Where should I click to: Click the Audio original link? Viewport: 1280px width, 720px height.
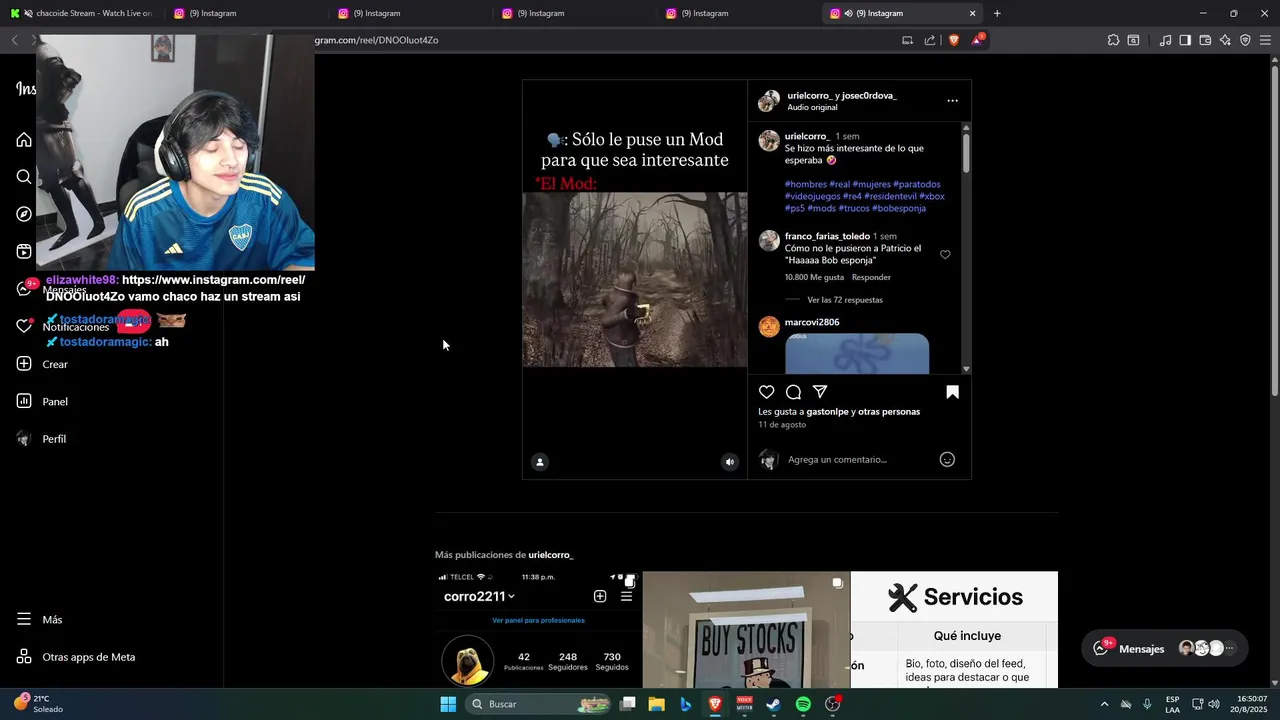812,107
